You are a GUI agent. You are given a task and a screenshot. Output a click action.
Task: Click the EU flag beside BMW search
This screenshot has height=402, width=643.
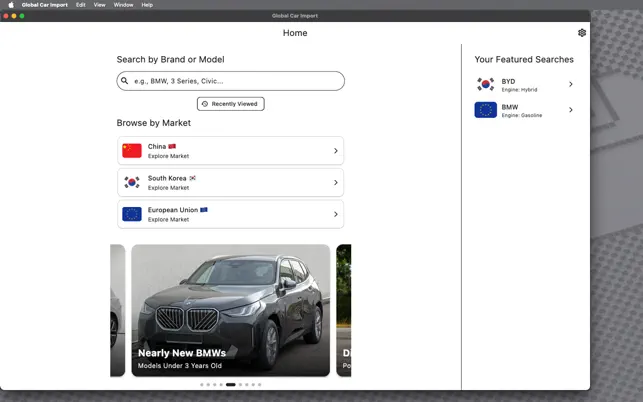486,110
